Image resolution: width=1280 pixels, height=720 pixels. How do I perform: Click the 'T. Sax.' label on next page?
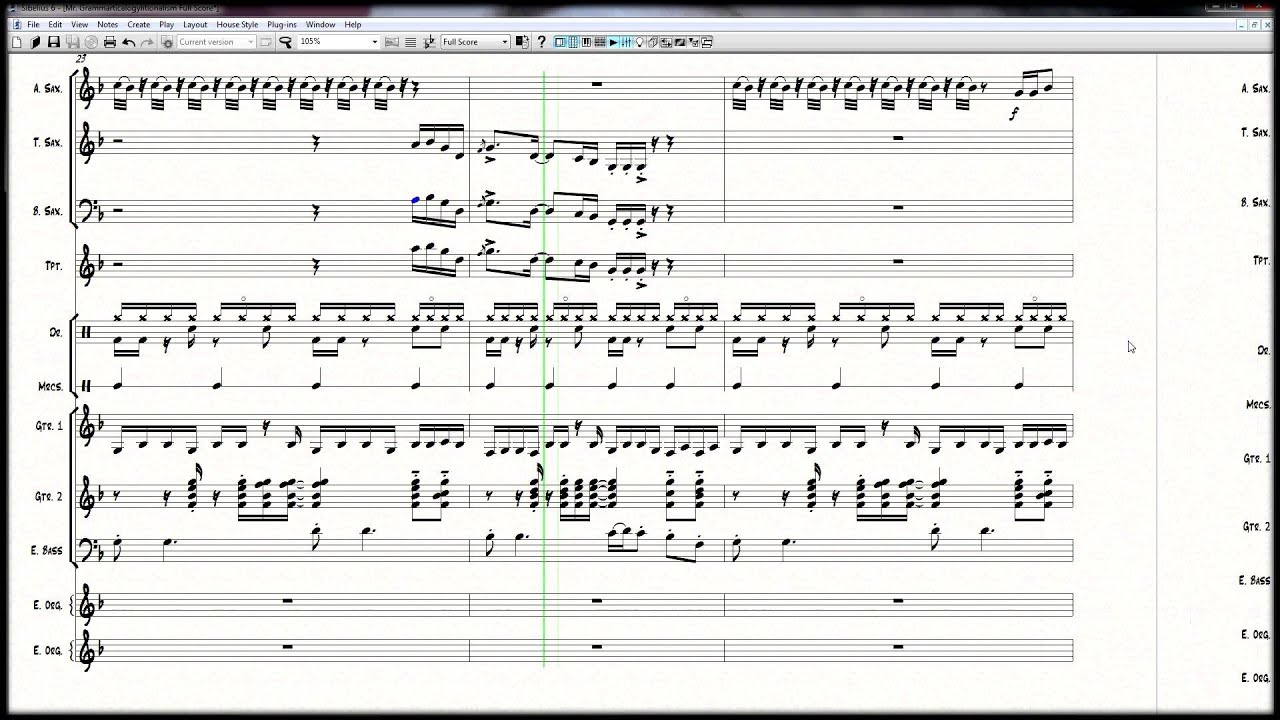pyautogui.click(x=1255, y=132)
